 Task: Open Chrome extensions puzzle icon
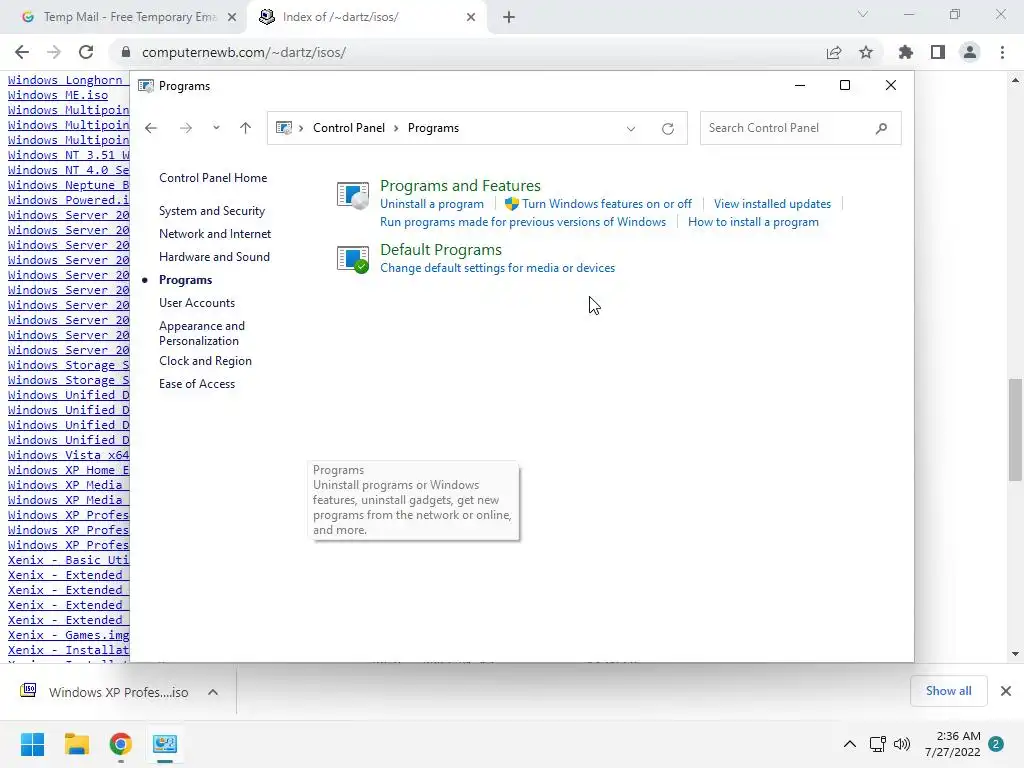[x=906, y=52]
